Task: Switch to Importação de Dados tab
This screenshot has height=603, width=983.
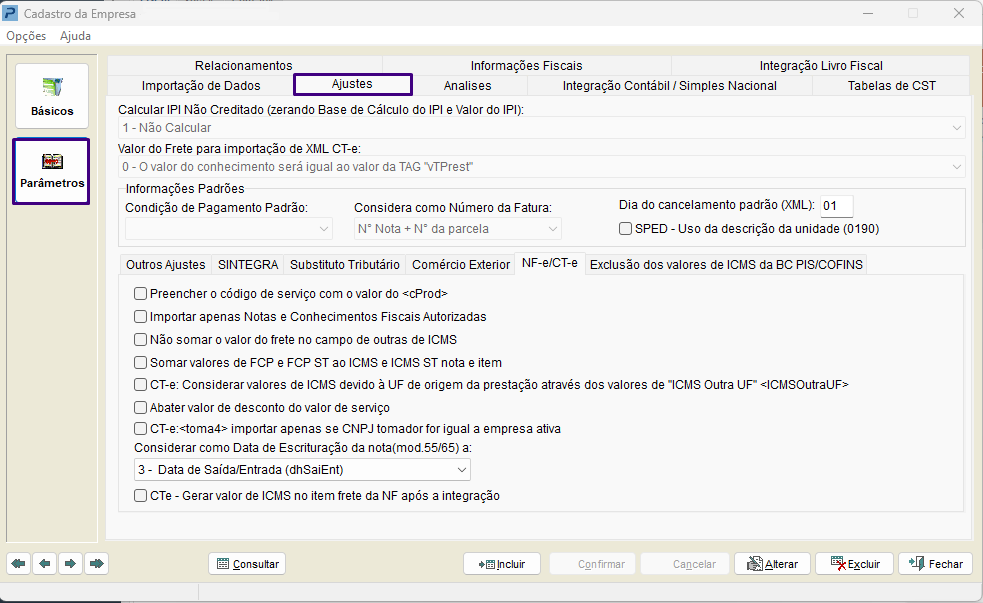Action: pos(201,85)
